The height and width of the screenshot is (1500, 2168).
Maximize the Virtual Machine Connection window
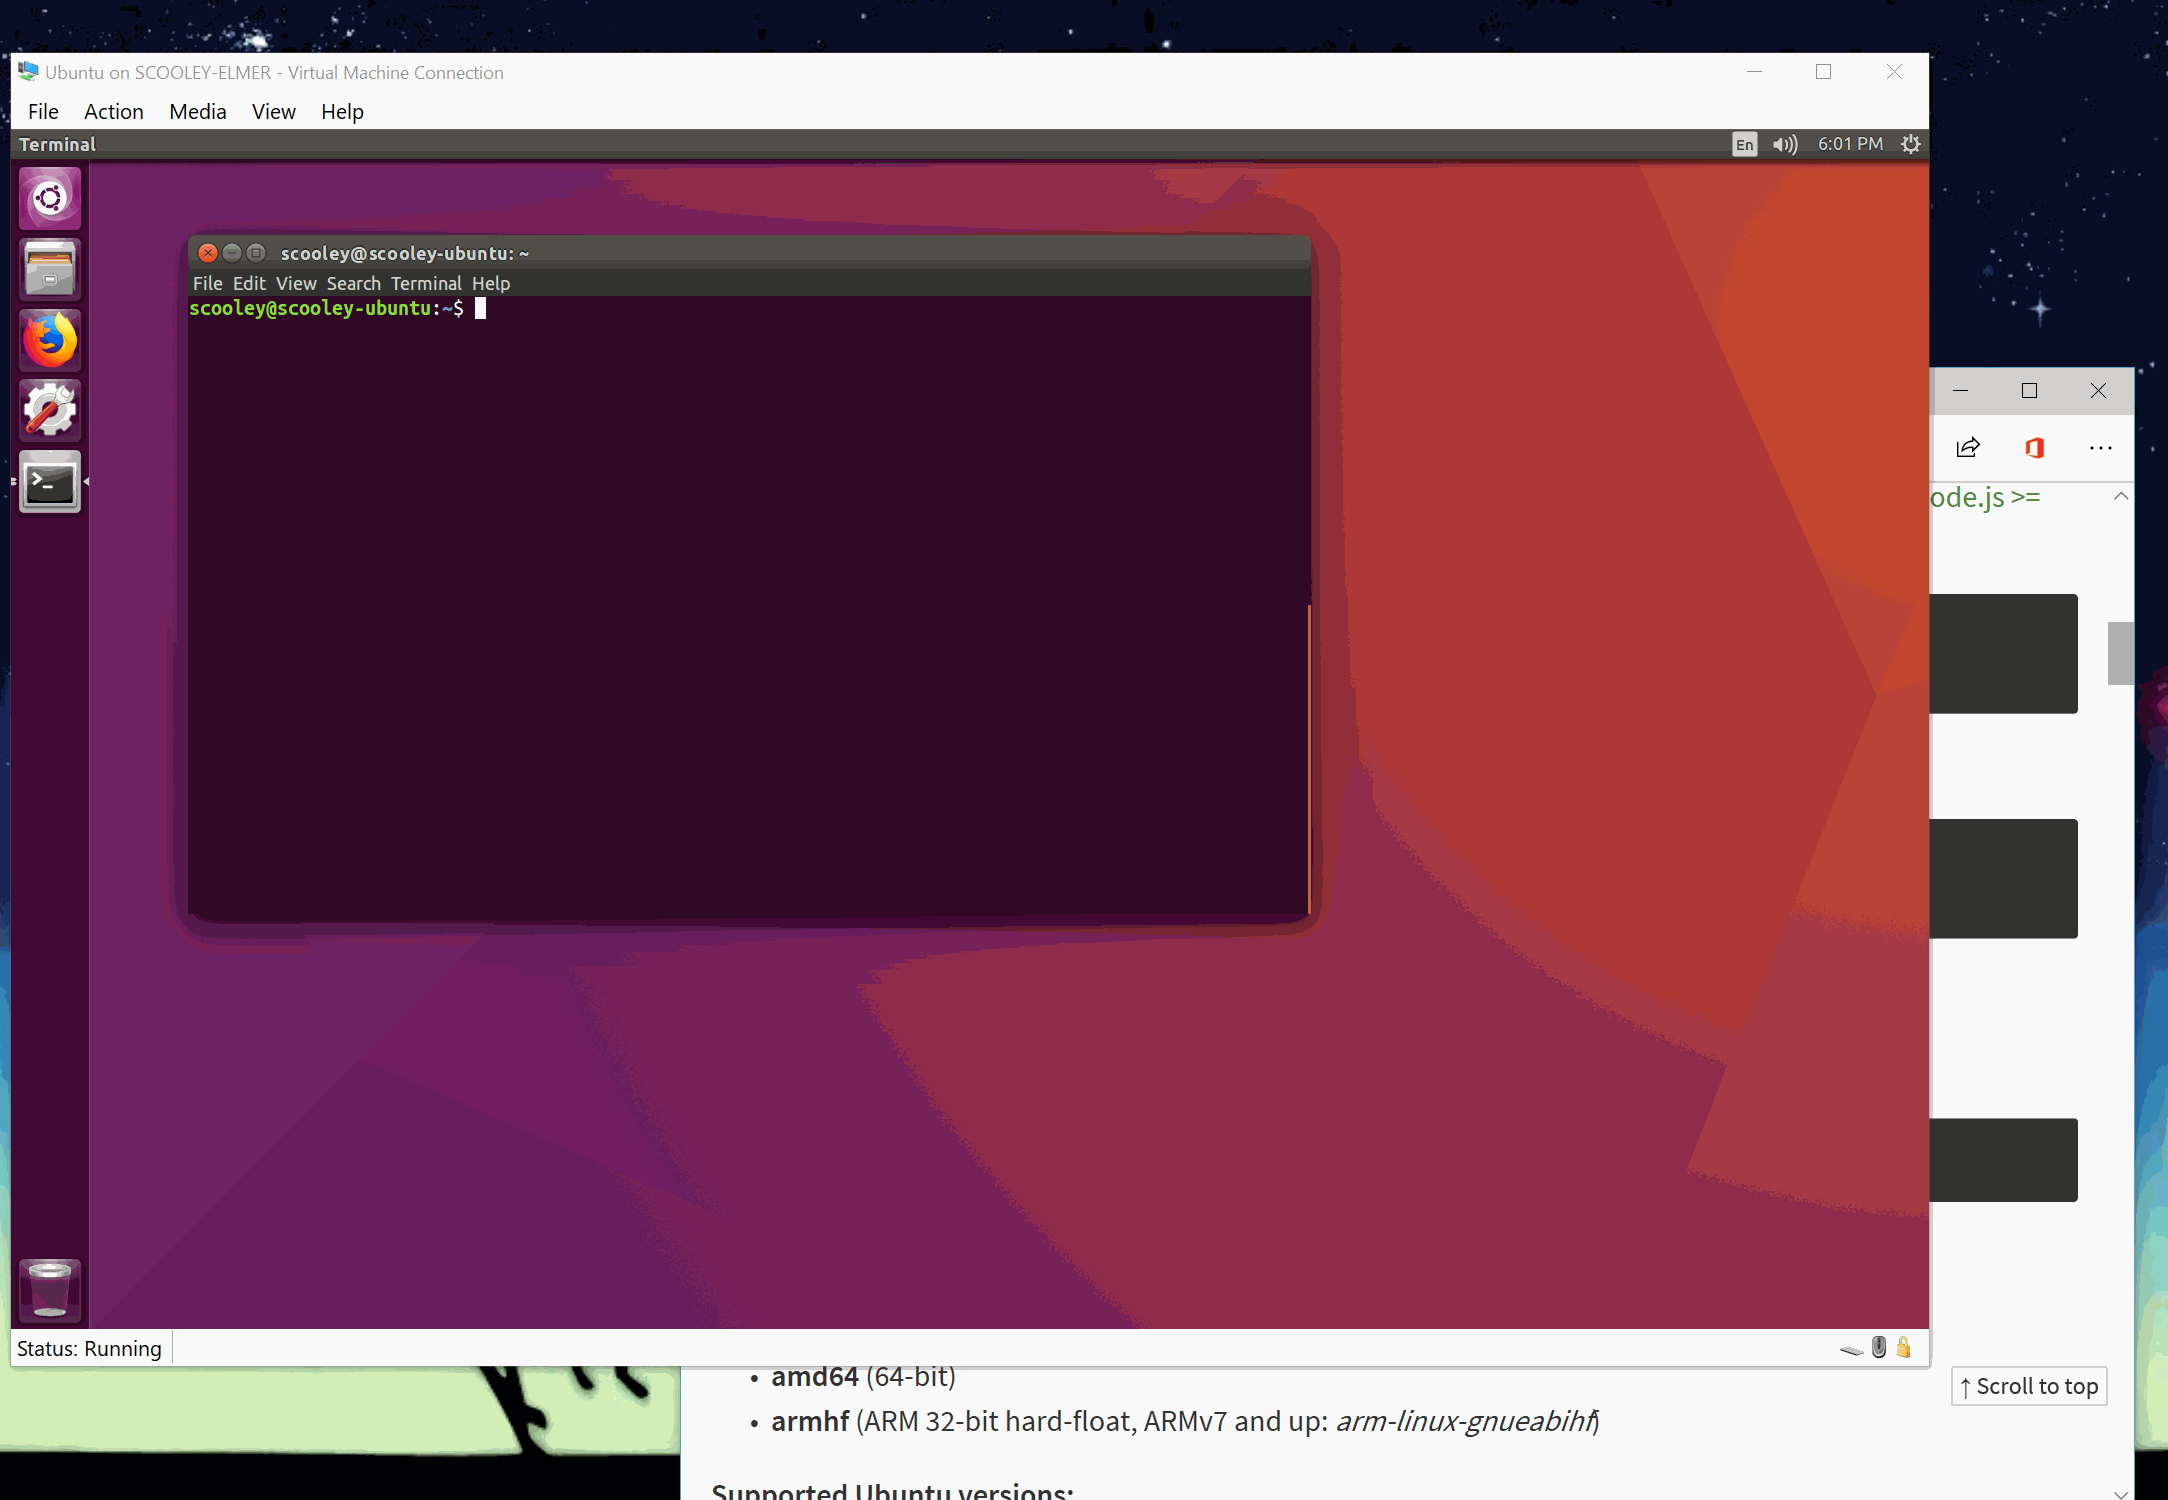pyautogui.click(x=1824, y=72)
